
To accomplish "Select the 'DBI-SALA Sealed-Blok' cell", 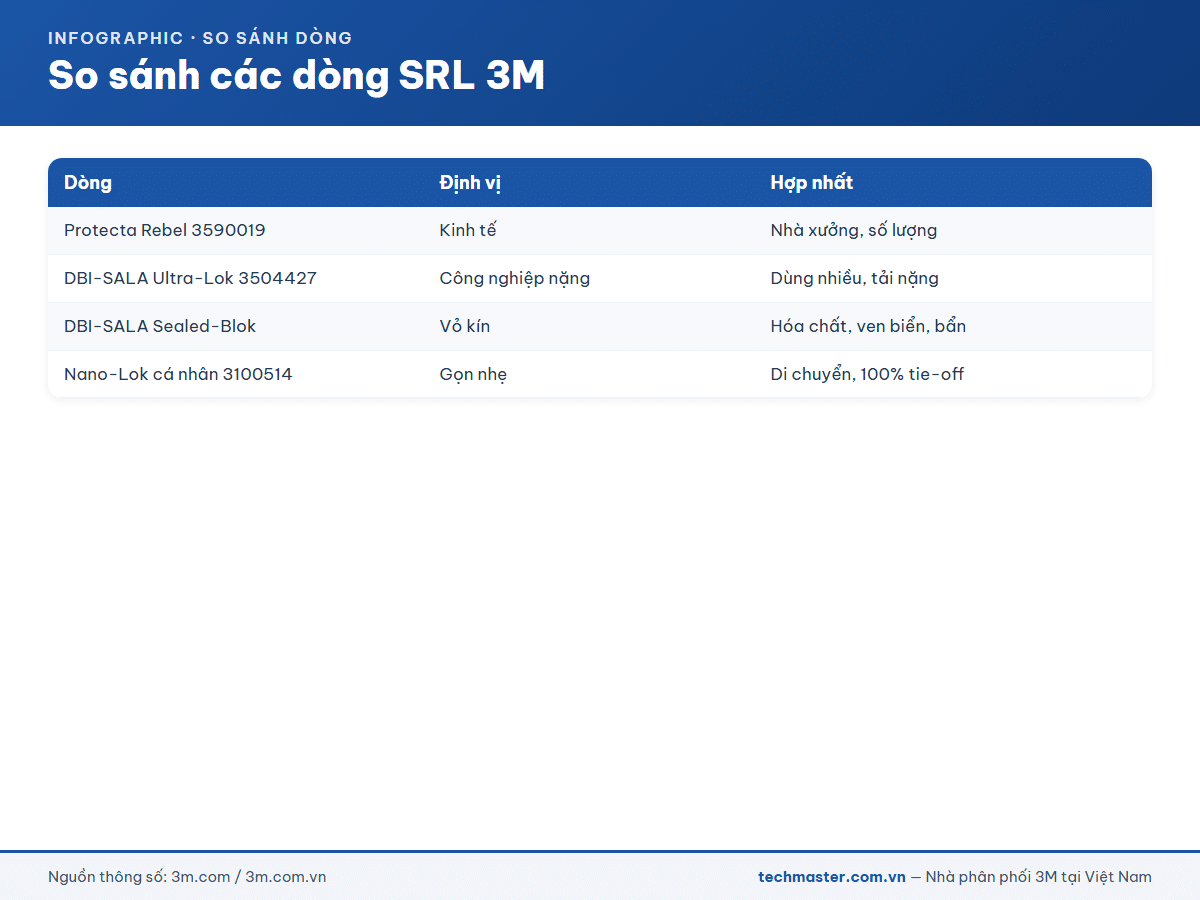I will 236,326.
